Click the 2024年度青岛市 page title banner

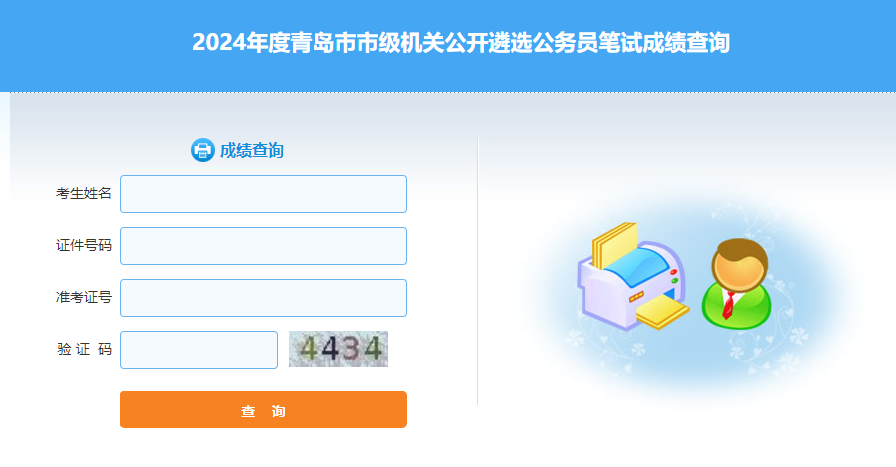[x=461, y=43]
